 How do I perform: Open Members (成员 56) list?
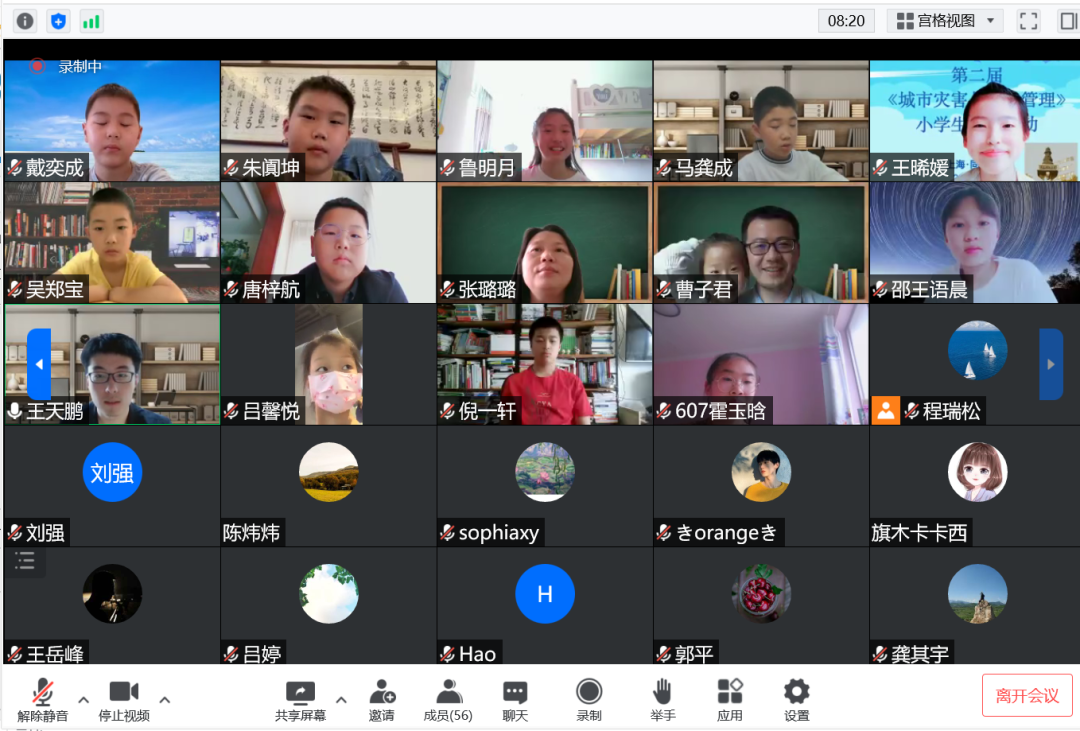[x=448, y=699]
